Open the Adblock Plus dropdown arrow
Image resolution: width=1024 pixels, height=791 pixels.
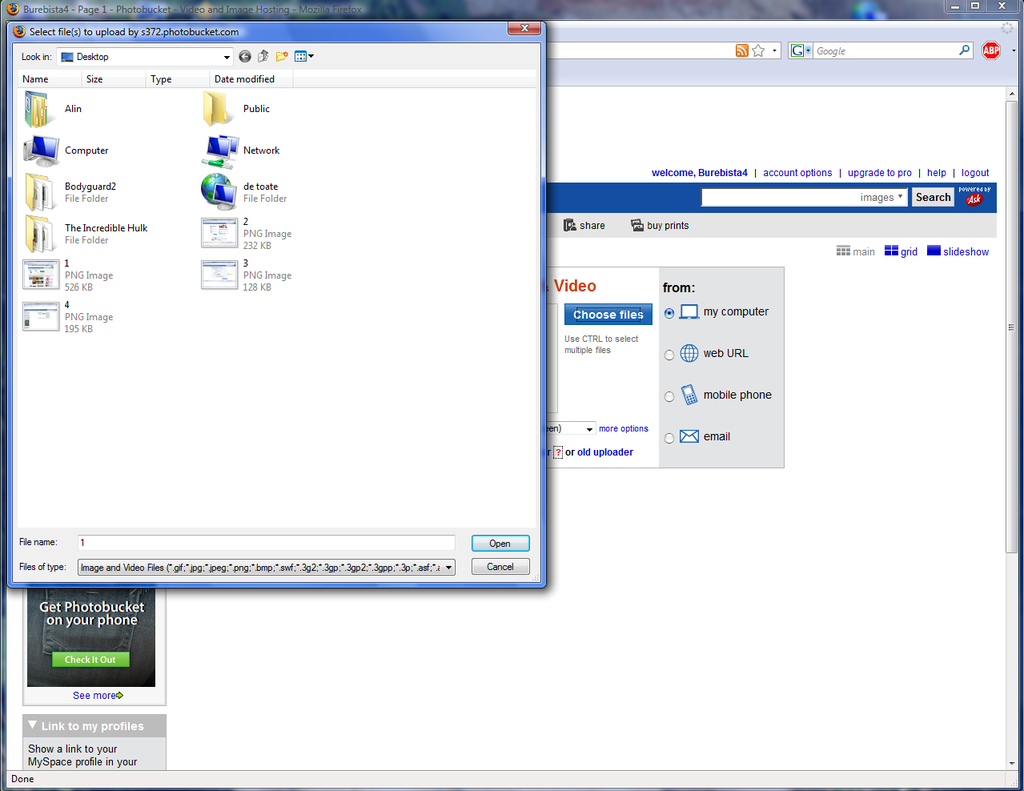coord(1013,50)
